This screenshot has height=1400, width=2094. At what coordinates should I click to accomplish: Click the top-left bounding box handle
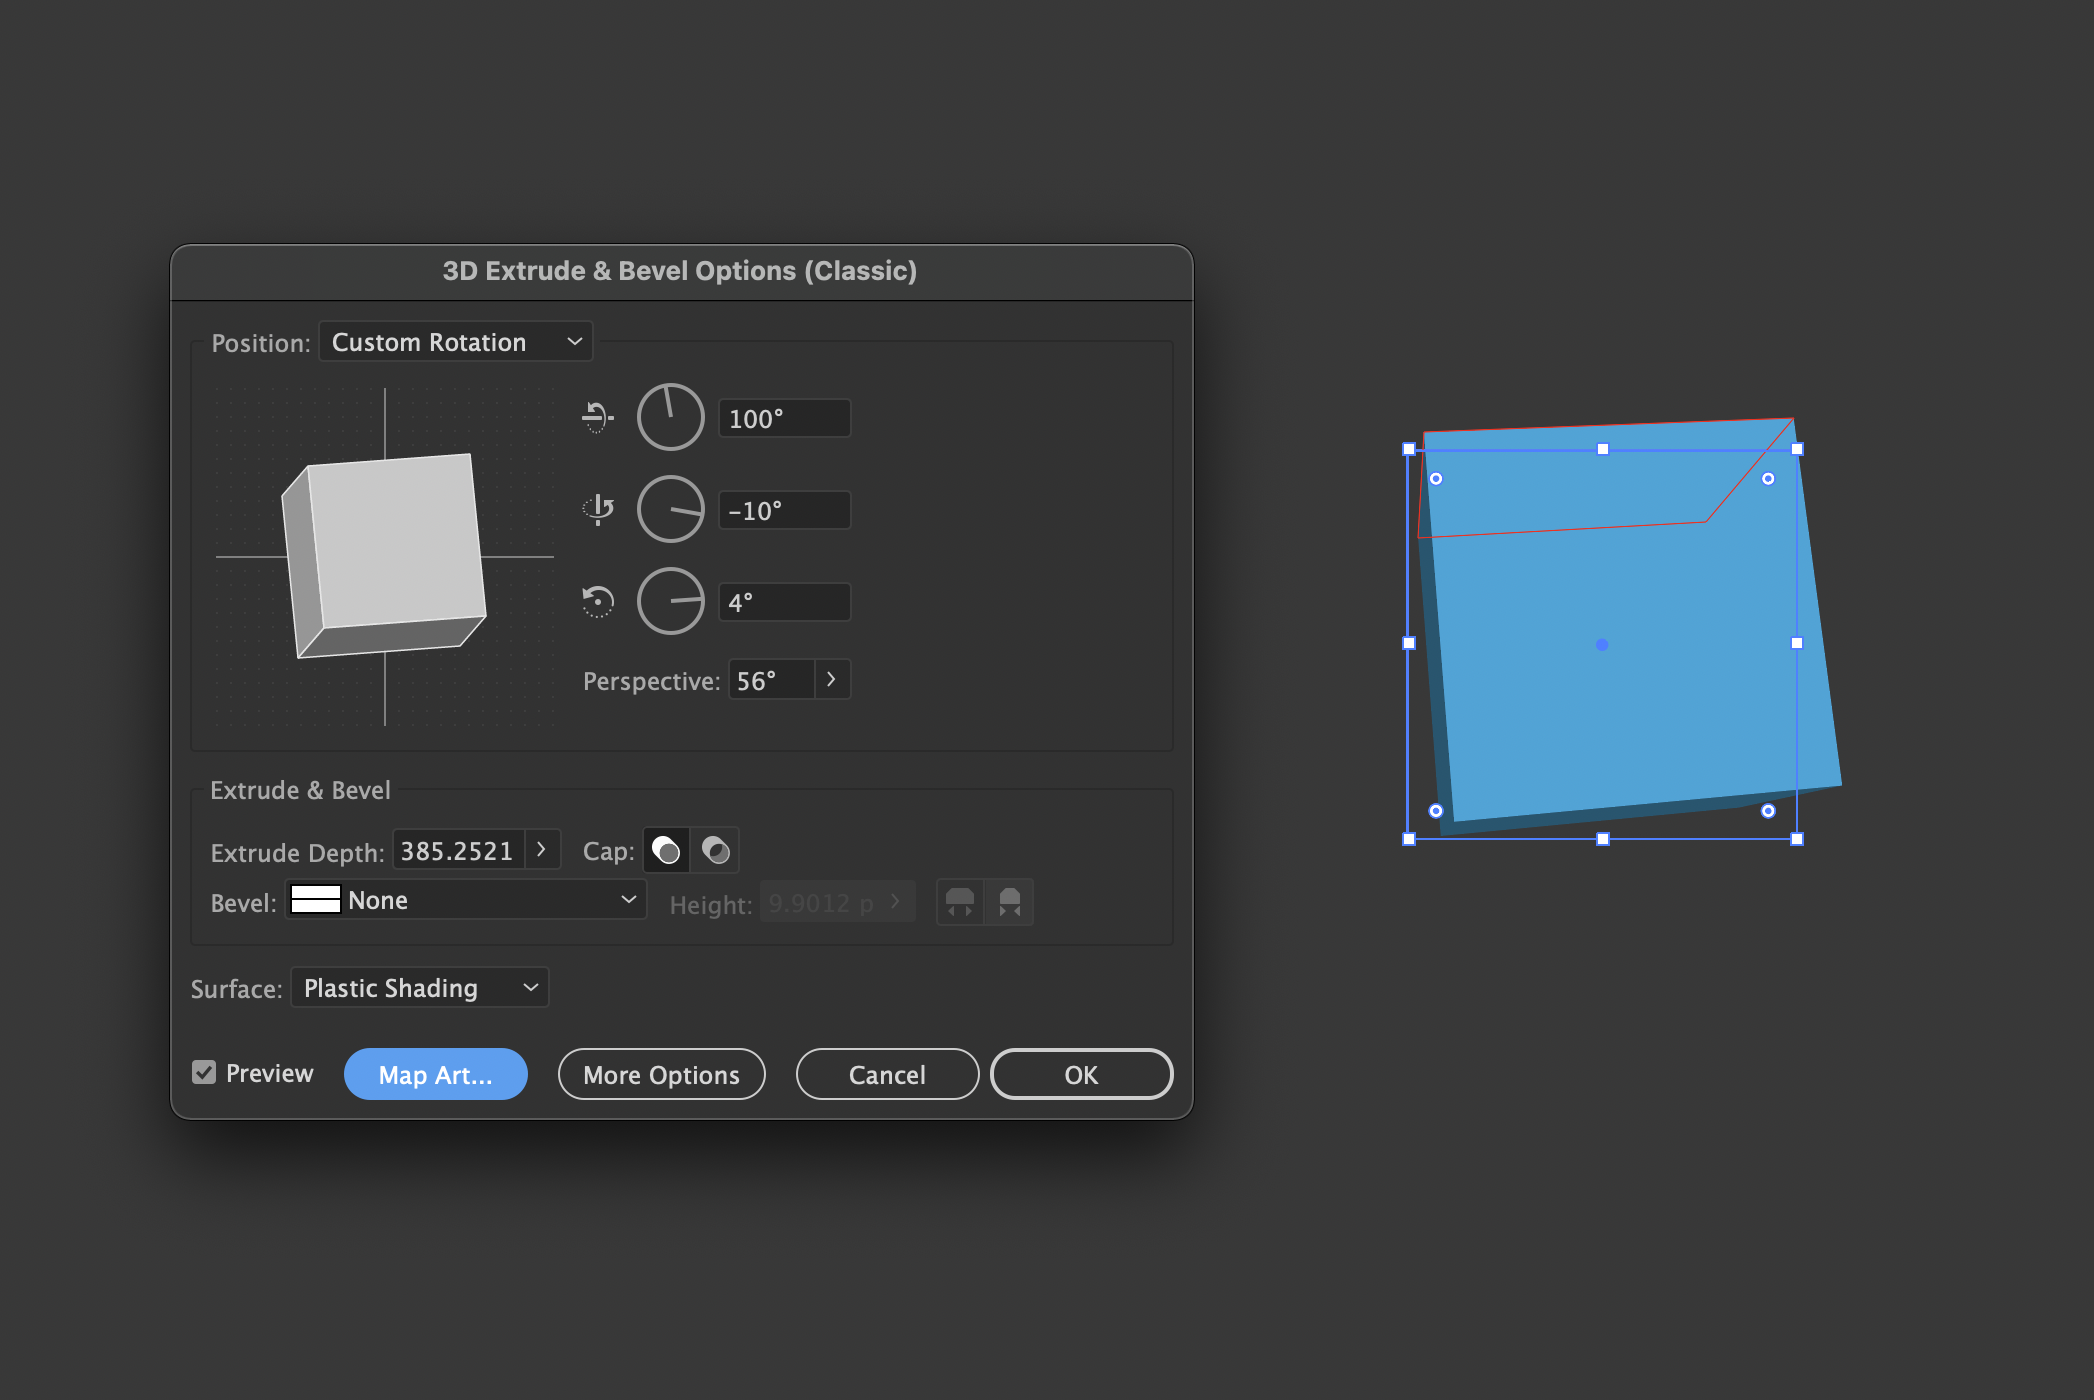[1409, 449]
